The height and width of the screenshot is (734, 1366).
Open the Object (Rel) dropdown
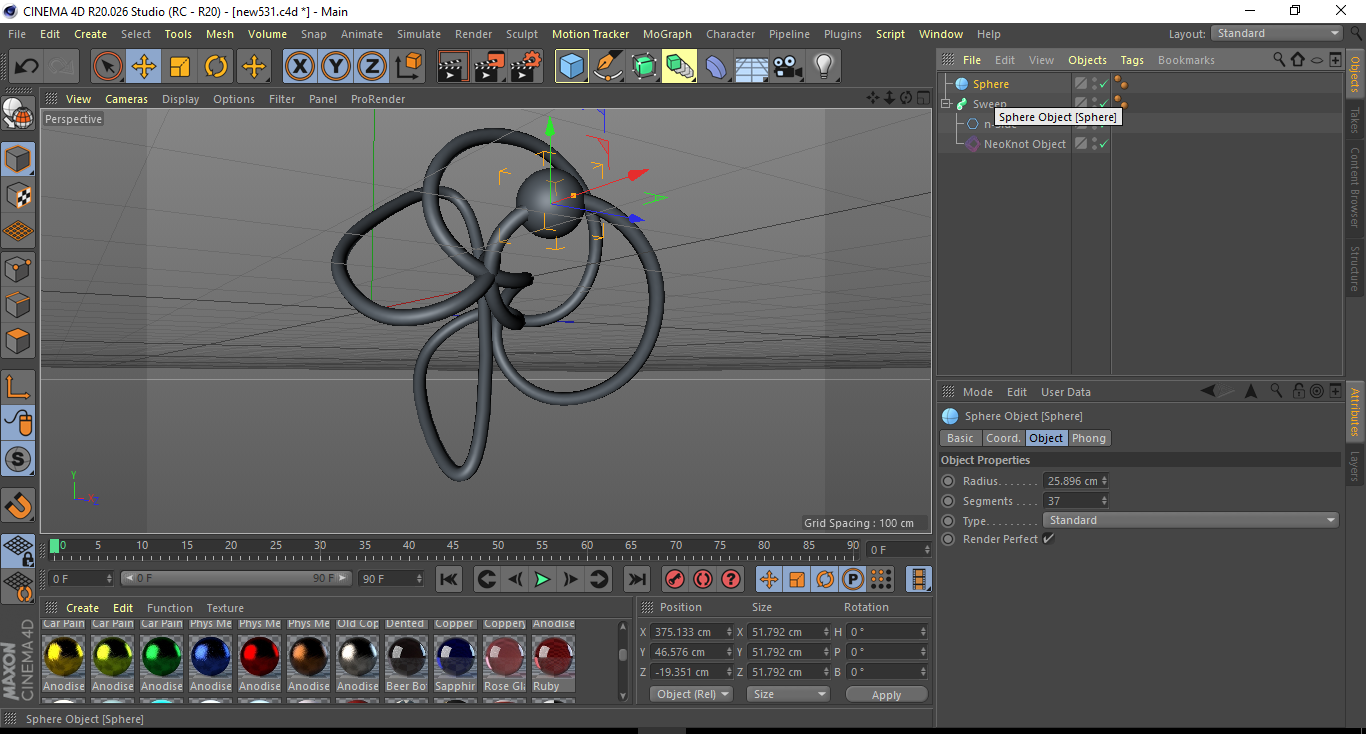click(691, 694)
